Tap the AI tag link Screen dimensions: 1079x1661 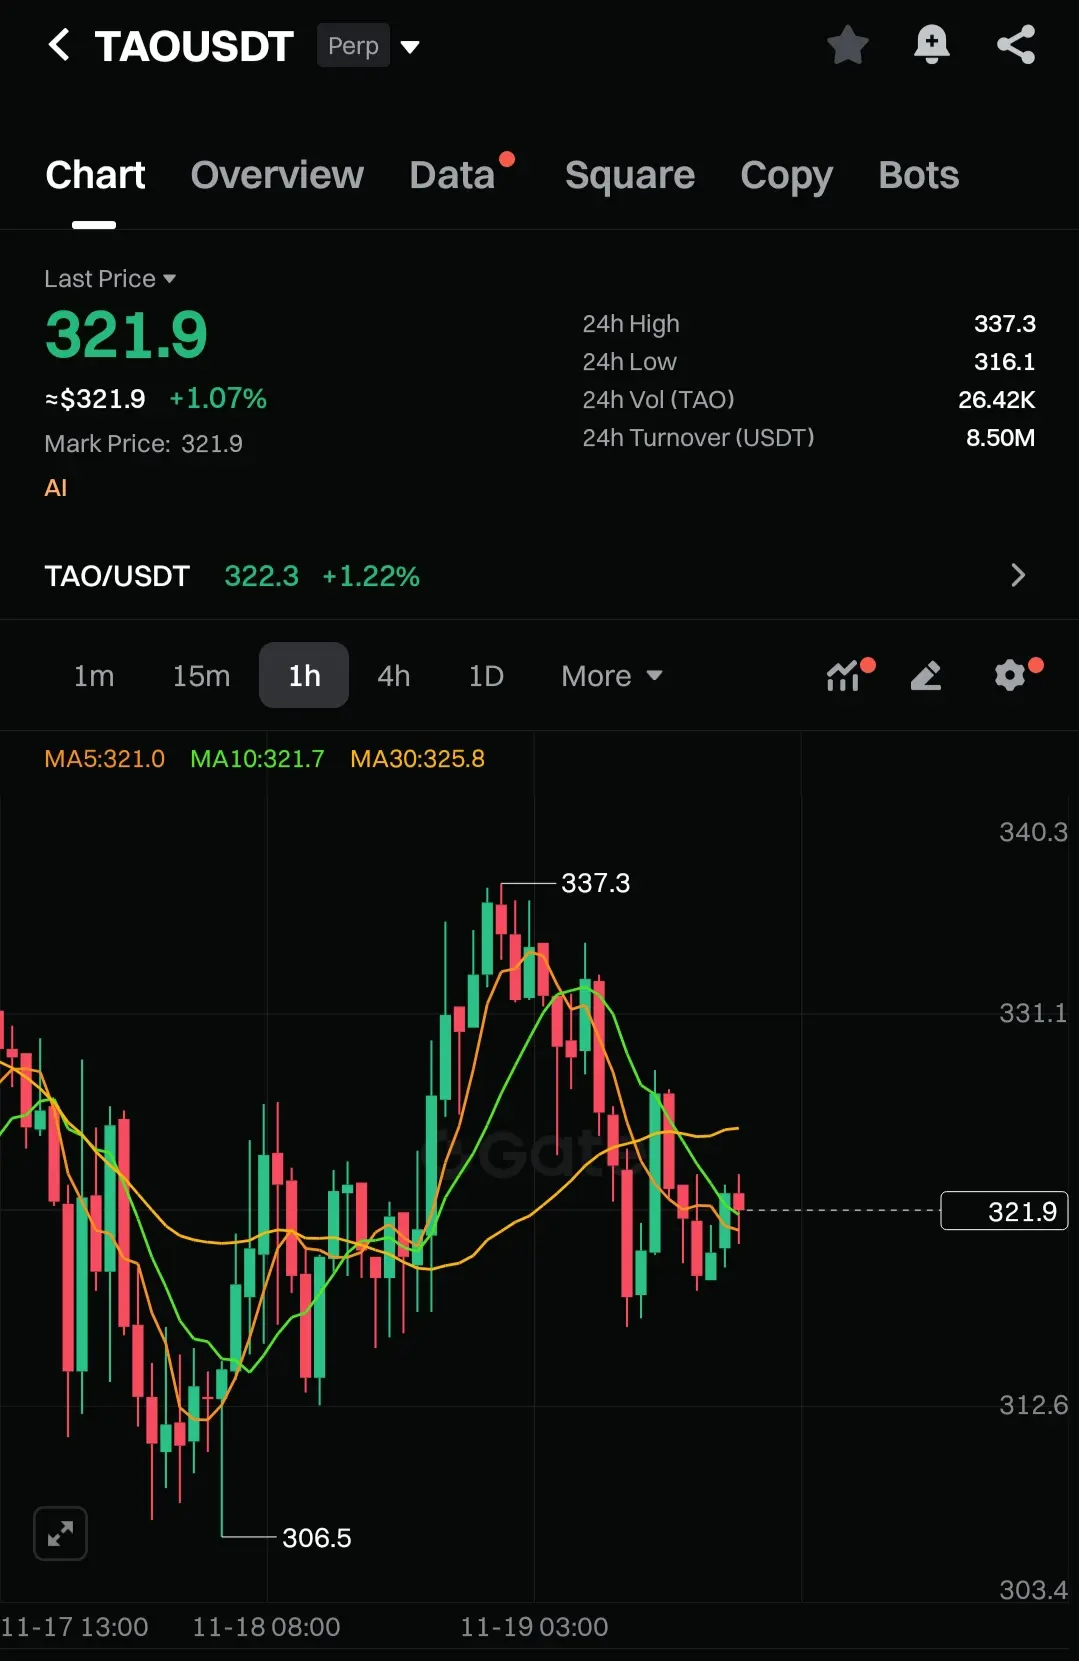[x=56, y=487]
